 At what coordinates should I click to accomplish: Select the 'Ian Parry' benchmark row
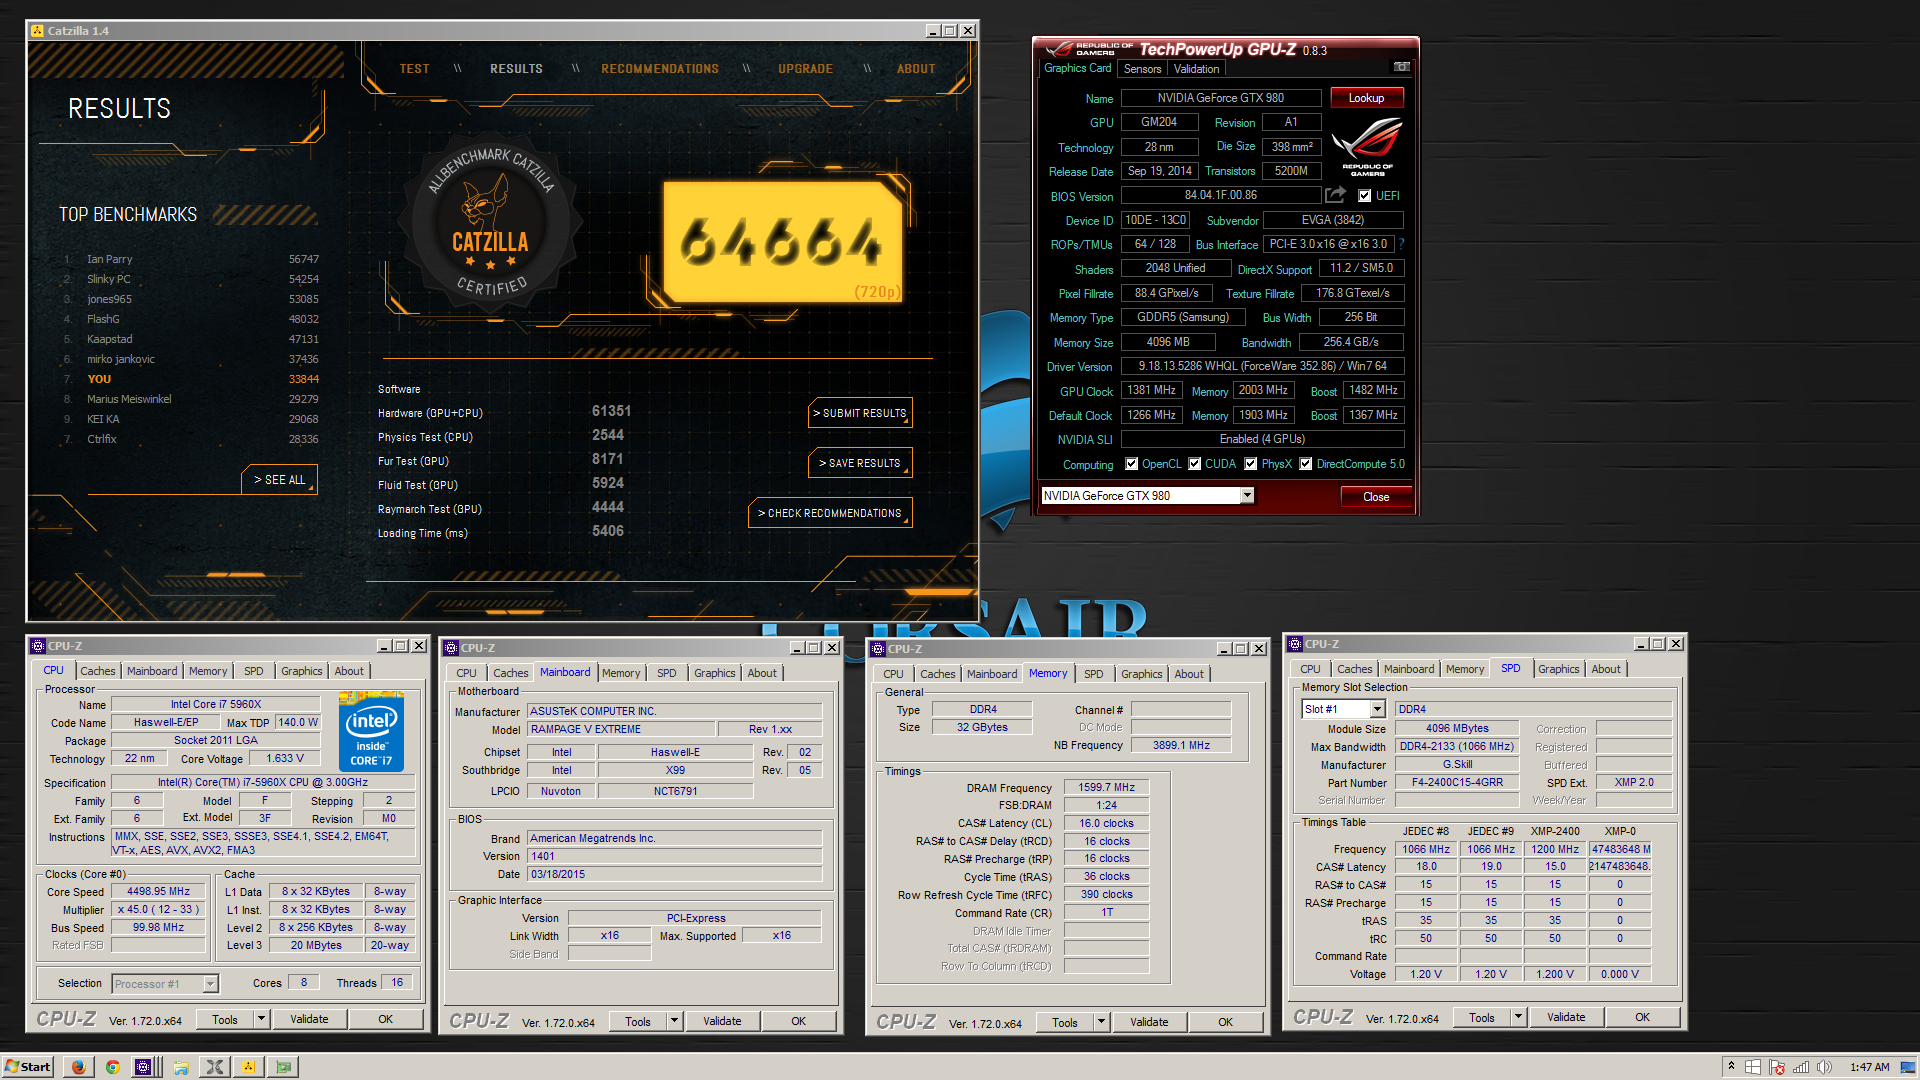point(190,259)
